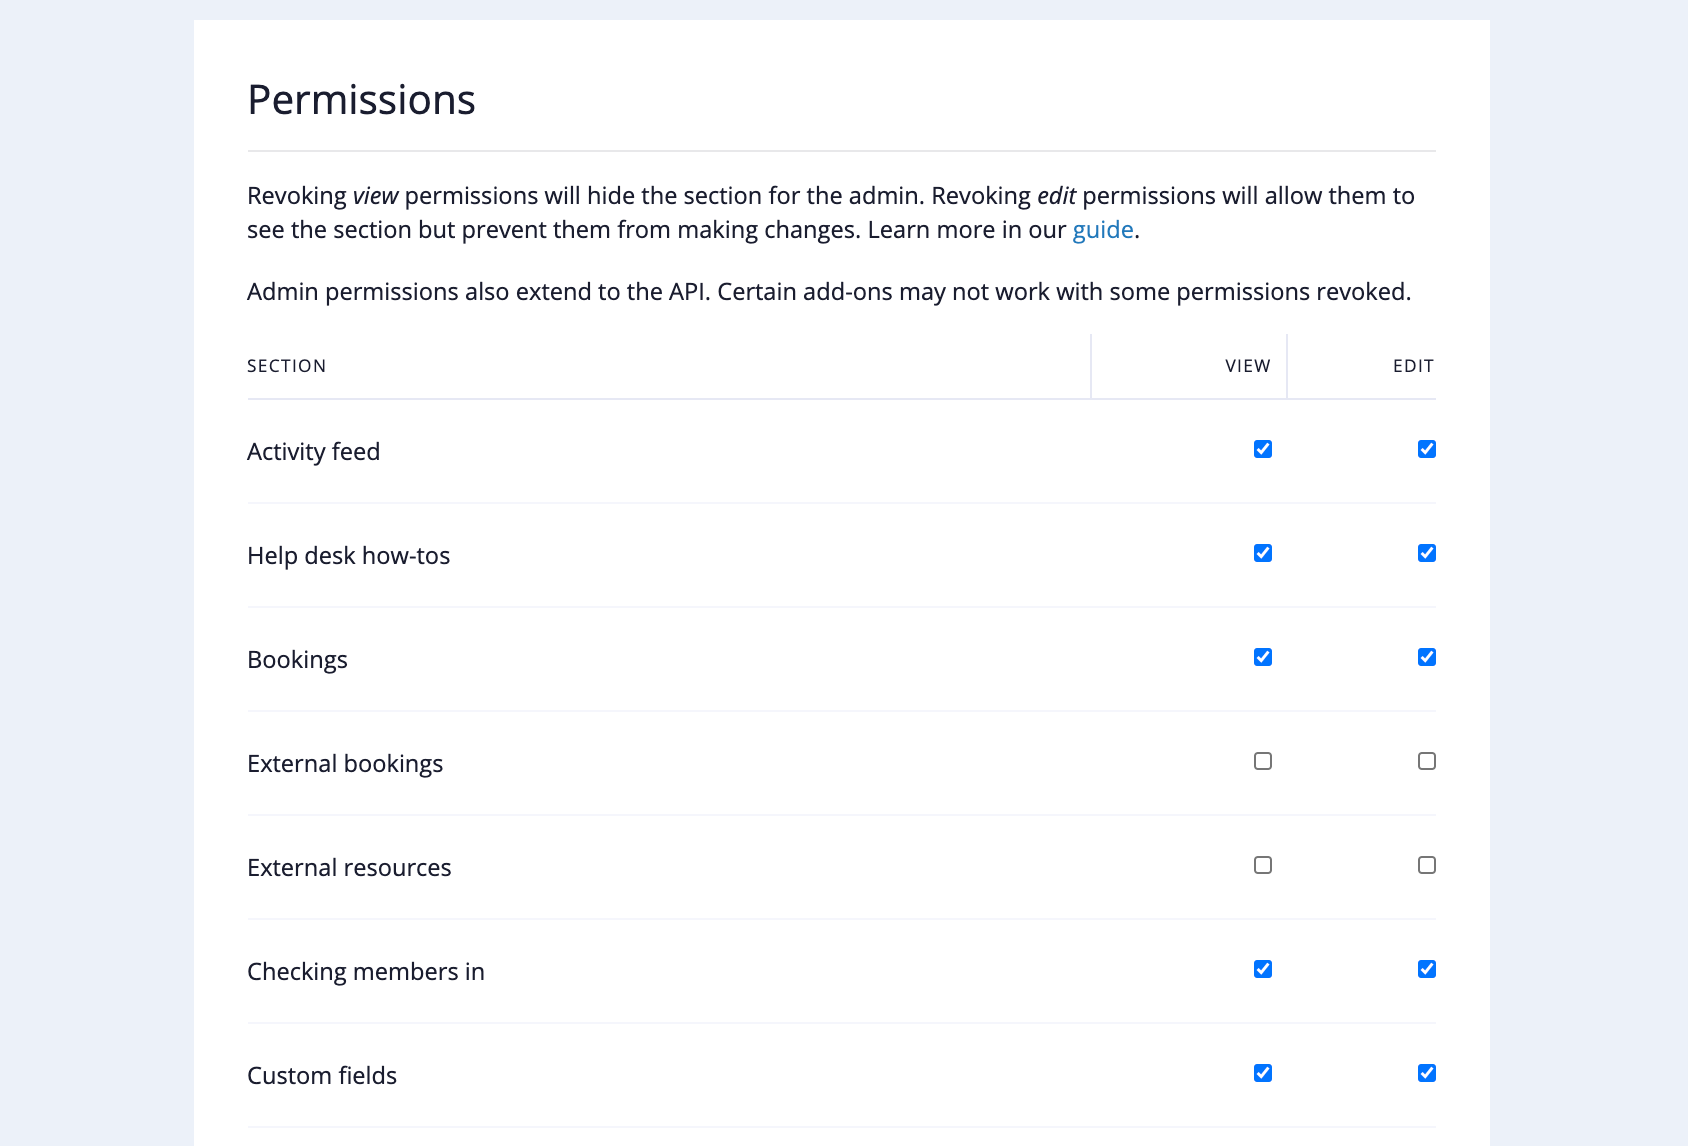Click the VIEW column header
This screenshot has width=1688, height=1146.
(x=1247, y=366)
